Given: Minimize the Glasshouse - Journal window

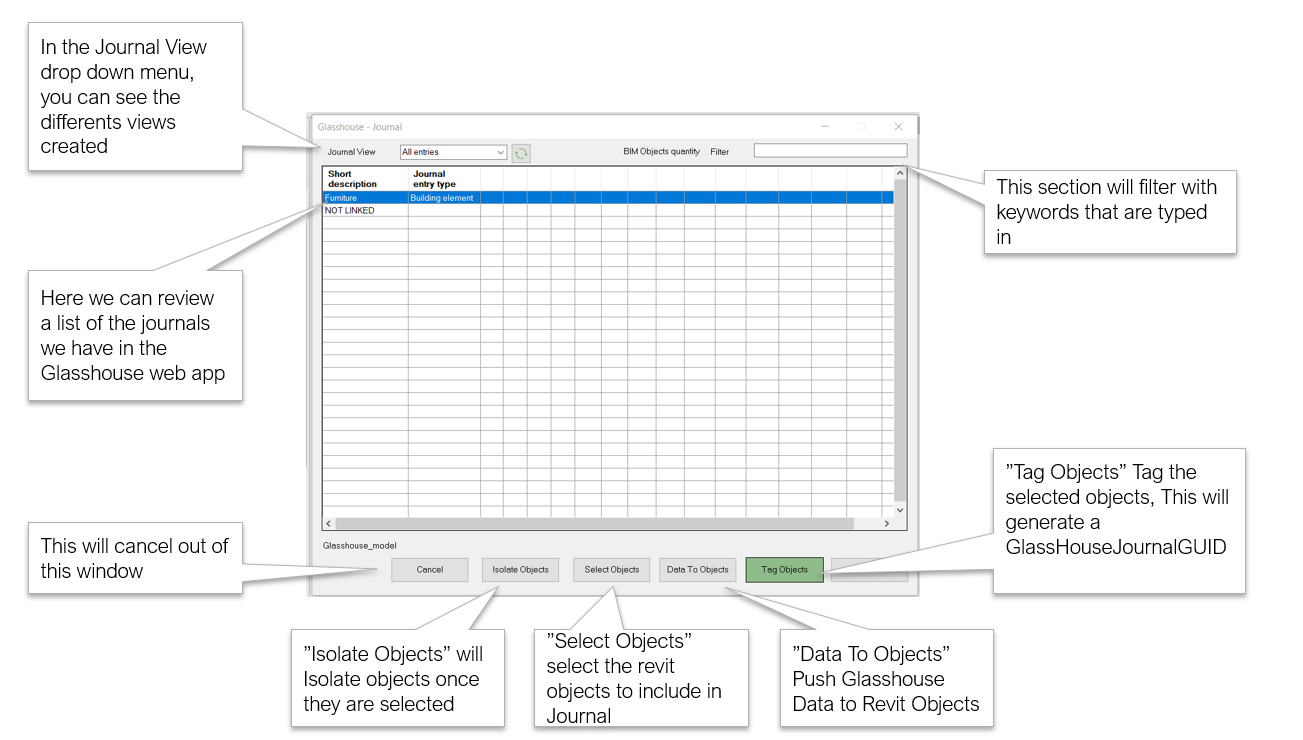Looking at the screenshot, I should coord(825,127).
